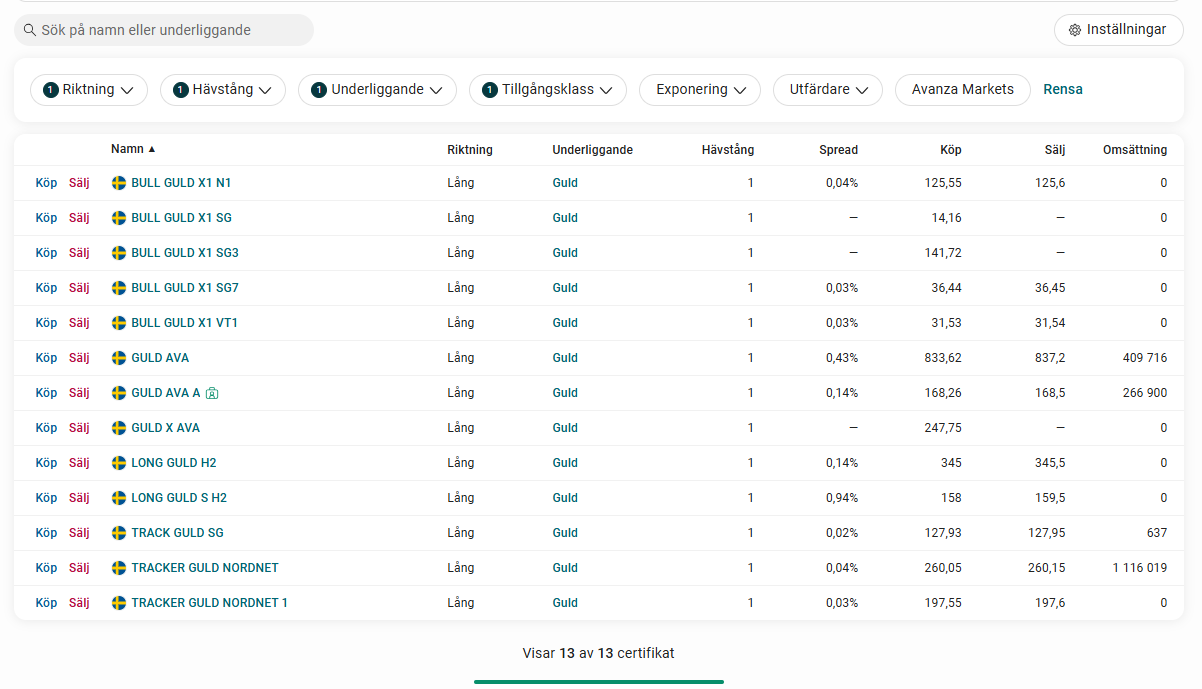Click Swedish flag icon beside TRACK GULD SG
1202x689 pixels.
119,533
